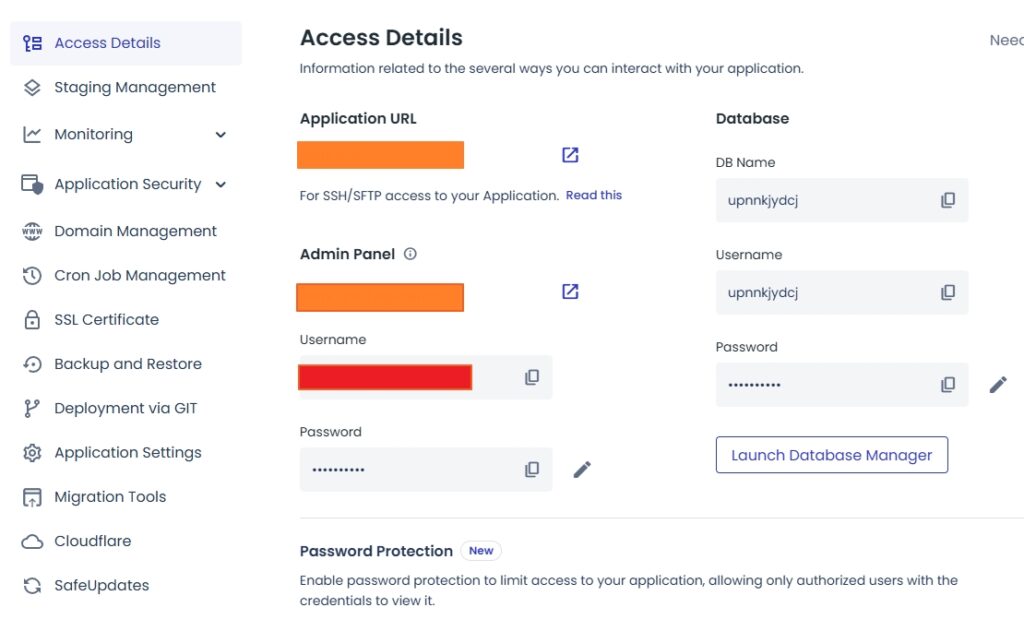Open Staging Management in sidebar

[134, 87]
